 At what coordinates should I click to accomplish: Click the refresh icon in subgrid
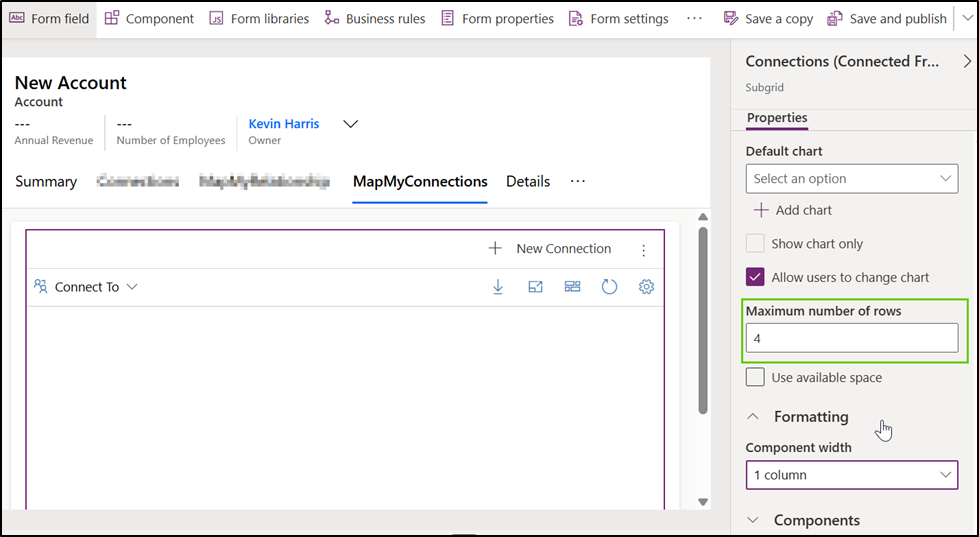pos(609,287)
